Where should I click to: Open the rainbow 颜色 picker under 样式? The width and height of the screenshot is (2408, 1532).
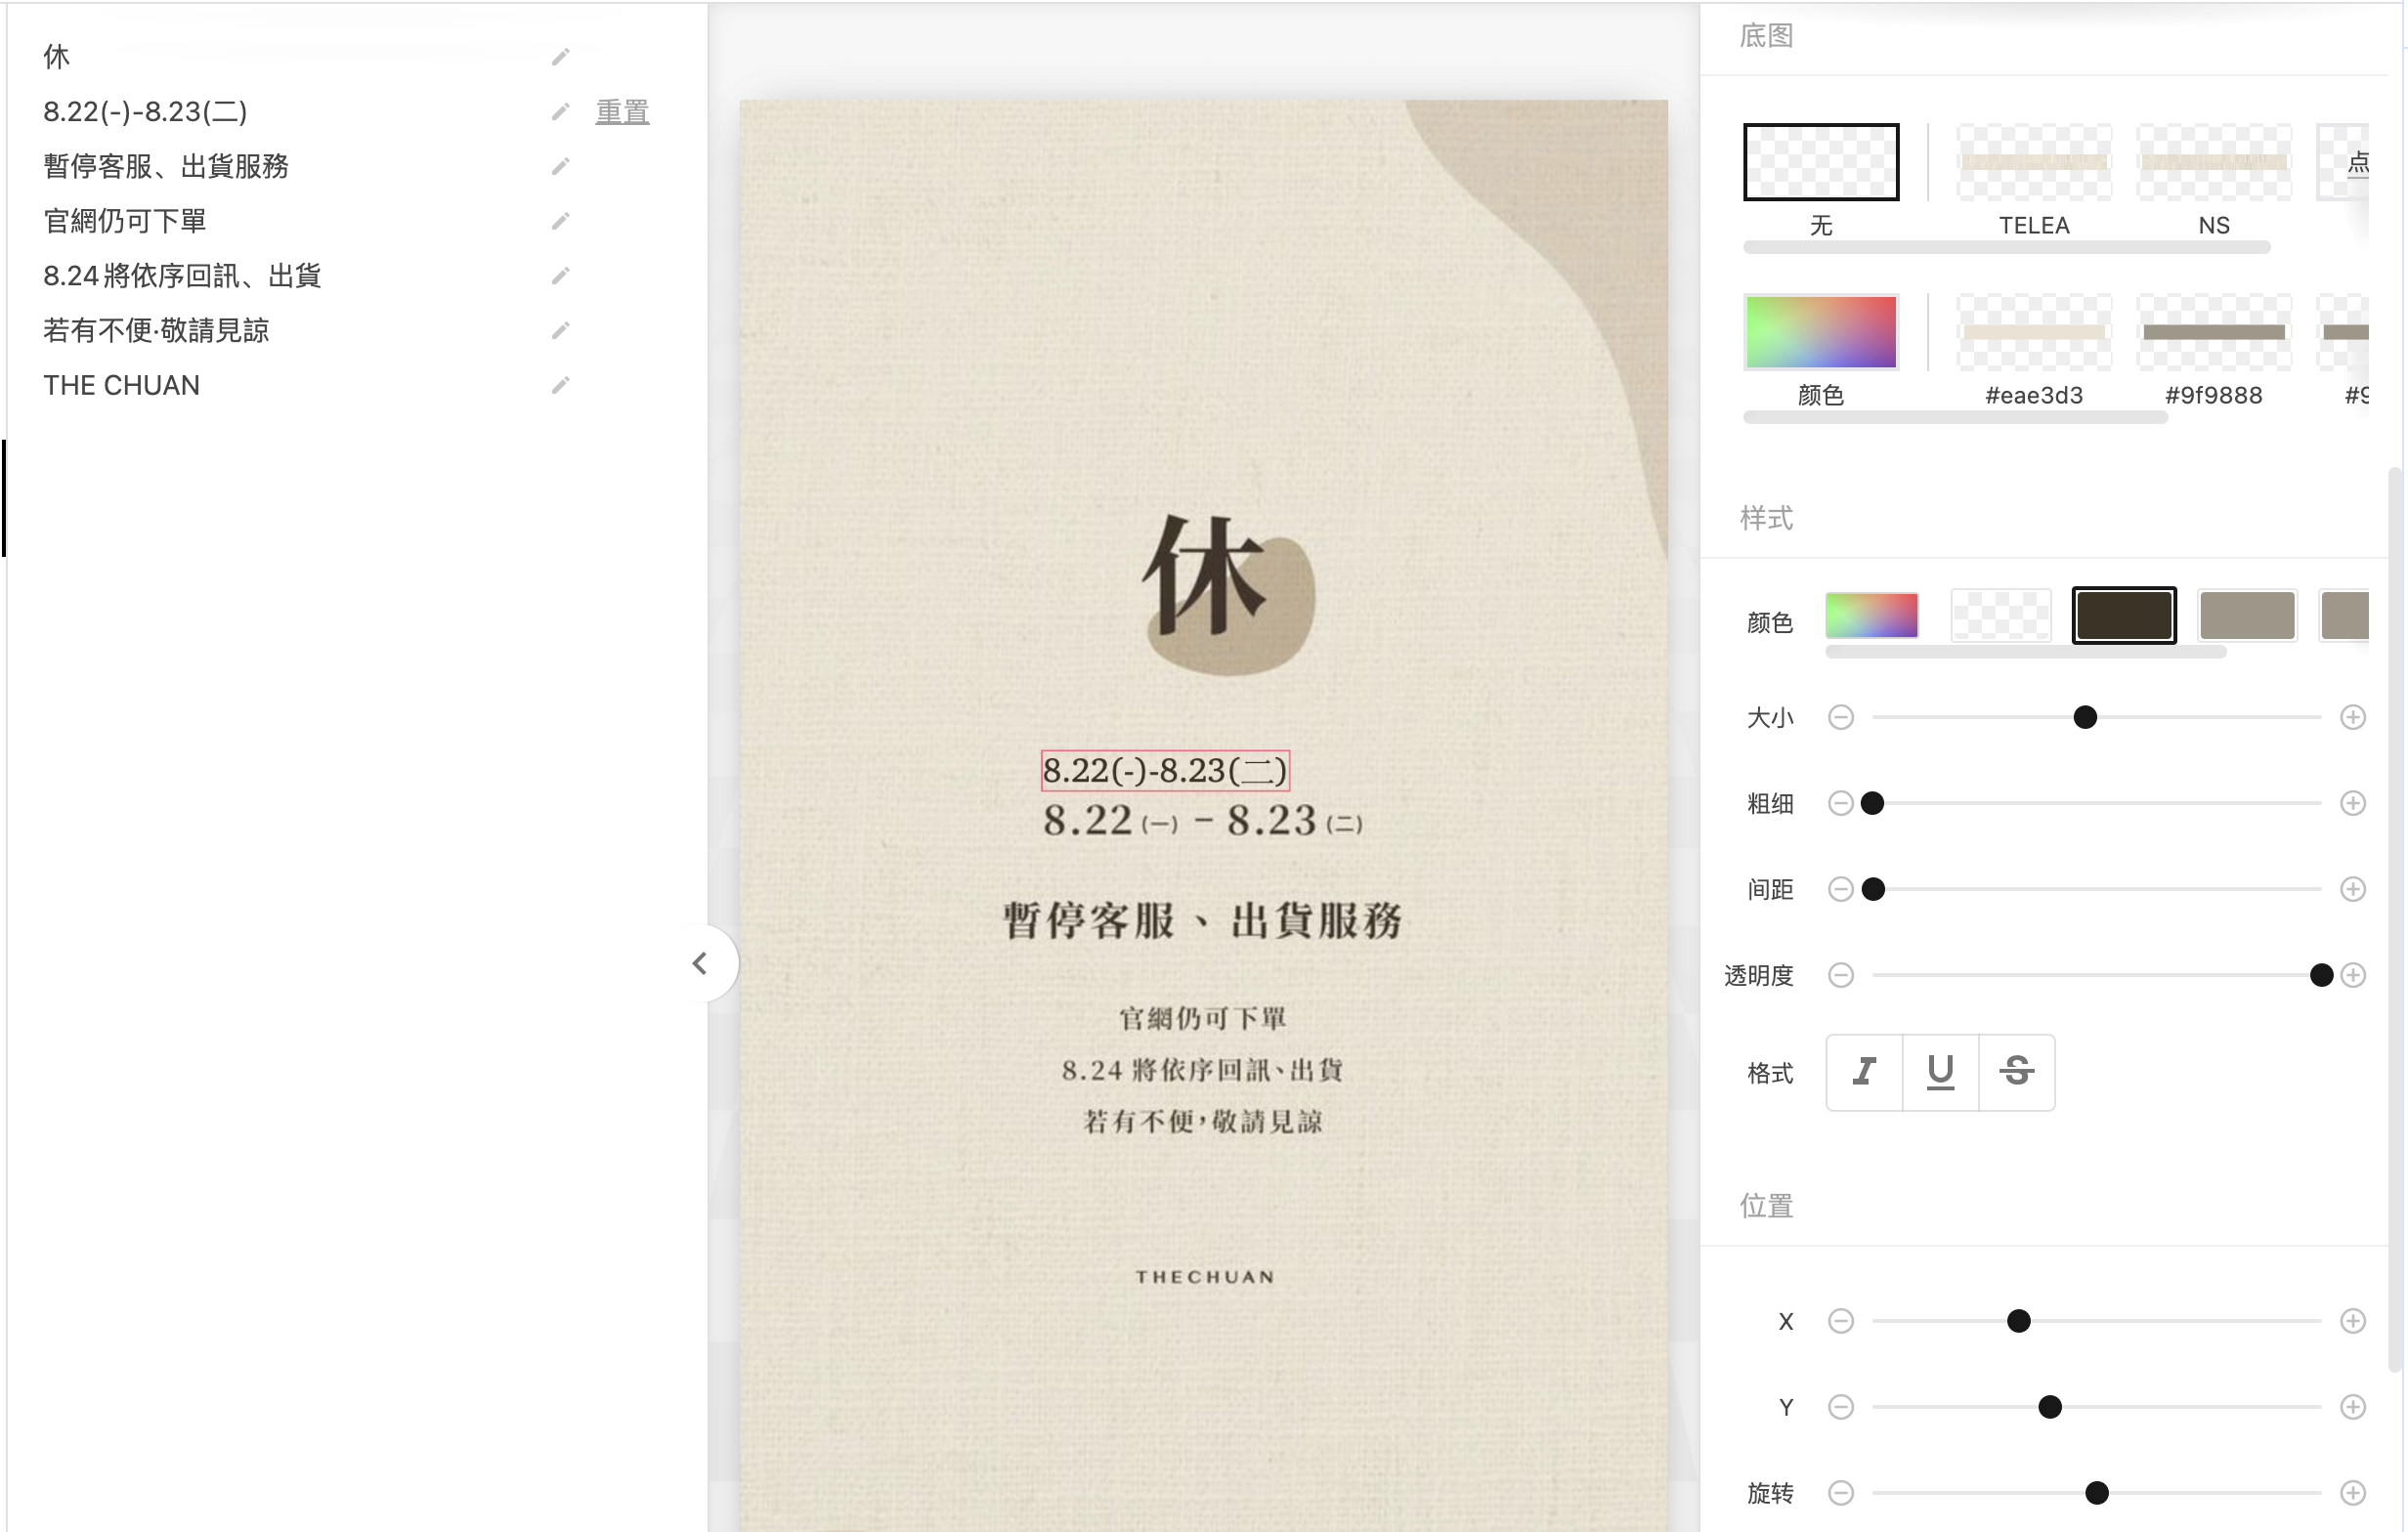(1871, 615)
